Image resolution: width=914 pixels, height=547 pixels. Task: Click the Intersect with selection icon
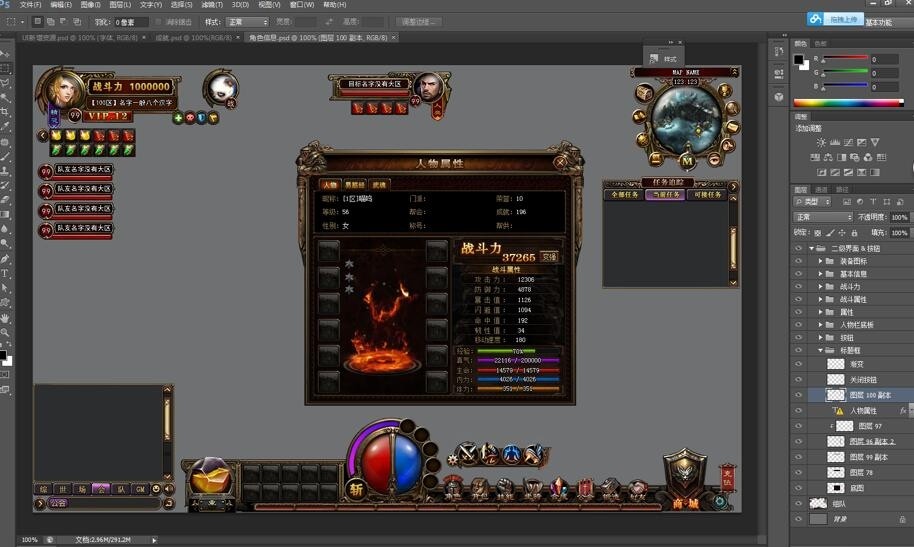click(76, 22)
